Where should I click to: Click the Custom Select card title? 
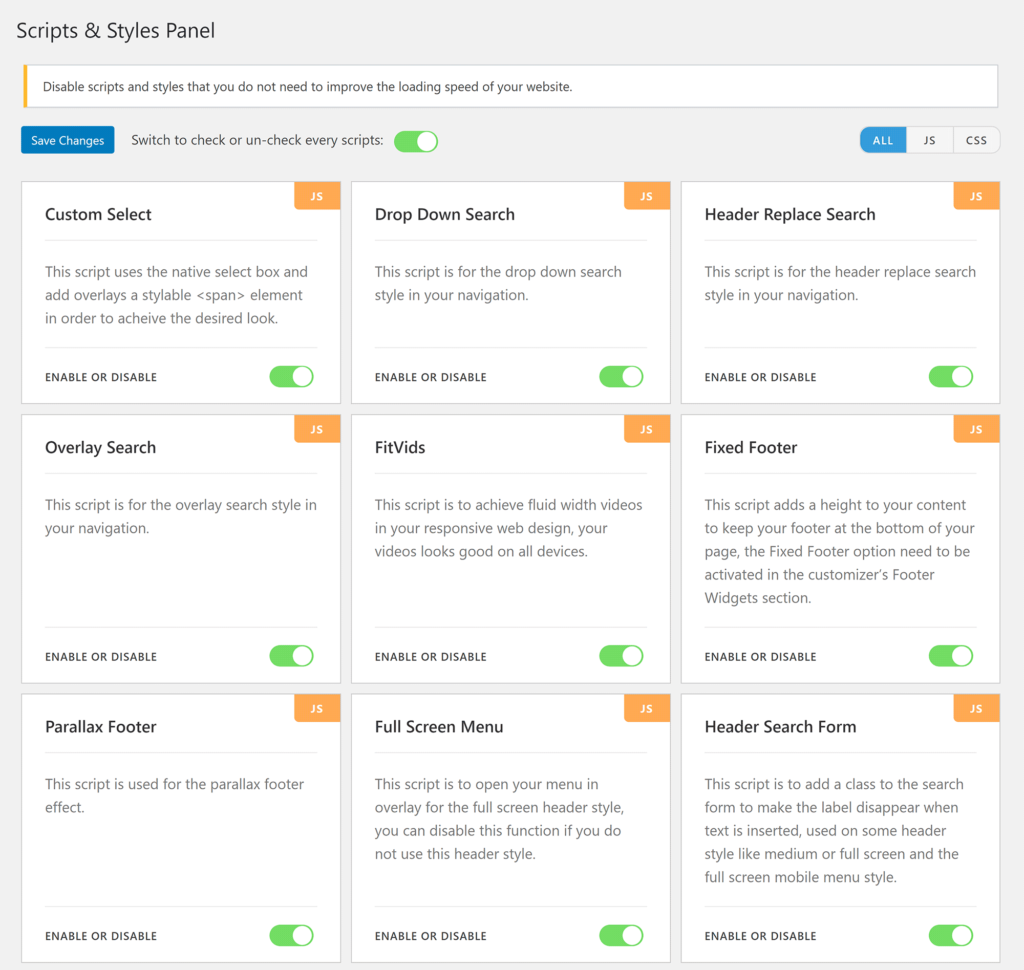coord(98,214)
